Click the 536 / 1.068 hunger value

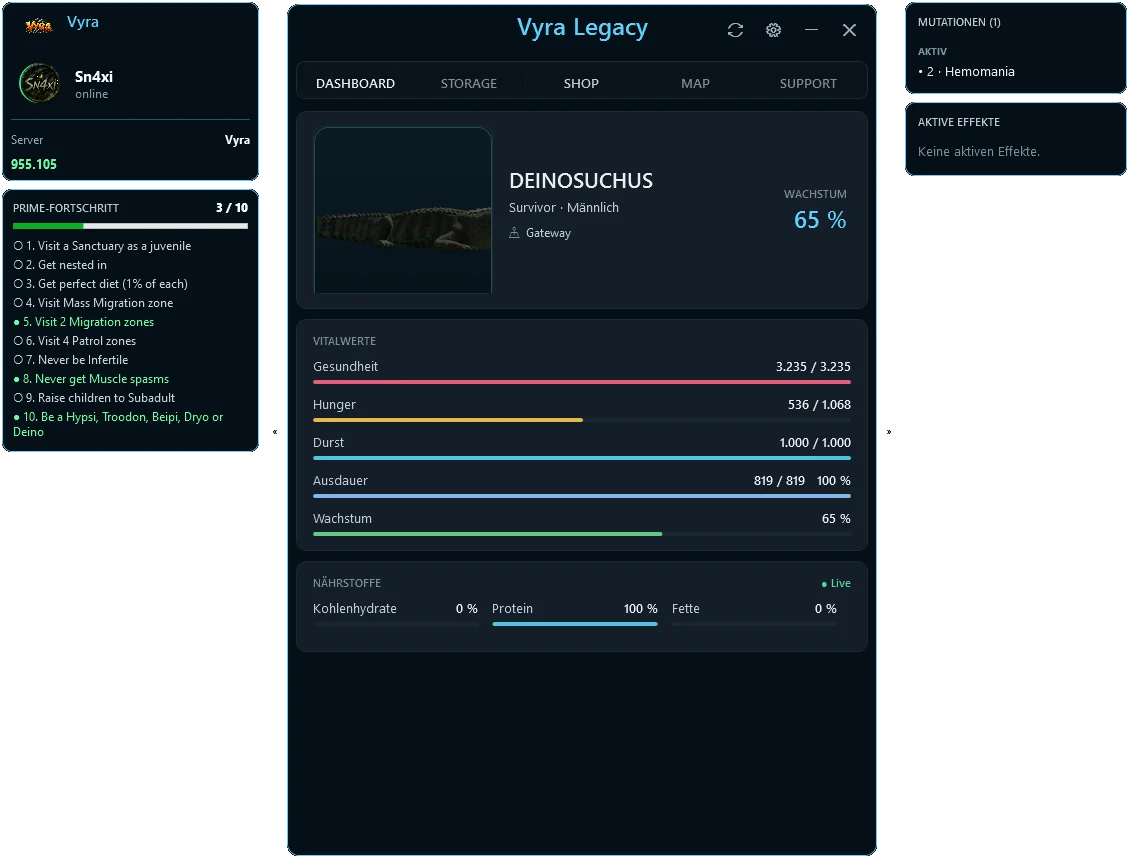pyautogui.click(x=819, y=405)
